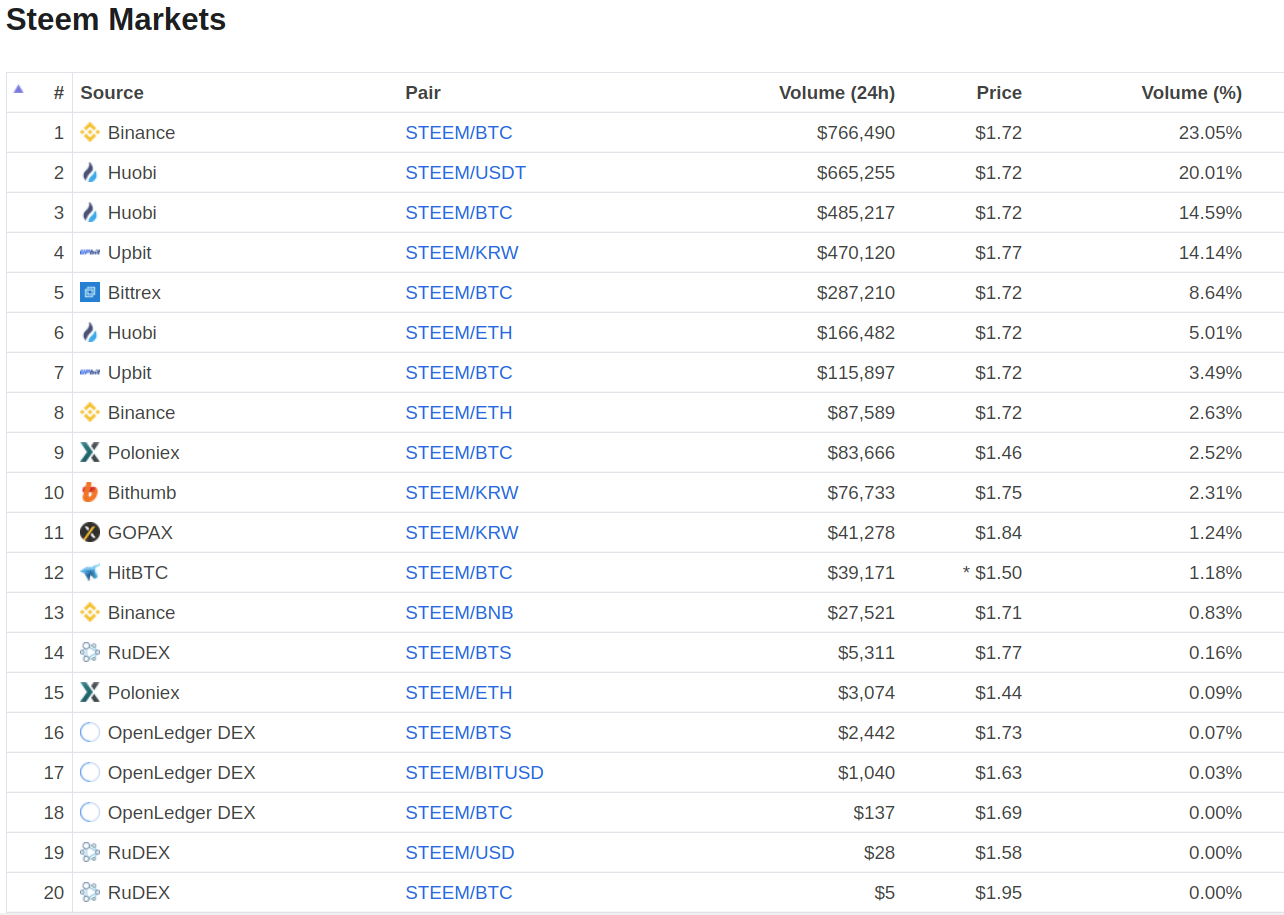Click the Bithumb logo in row 10
Screen dimensions: 1284x915
(x=90, y=492)
